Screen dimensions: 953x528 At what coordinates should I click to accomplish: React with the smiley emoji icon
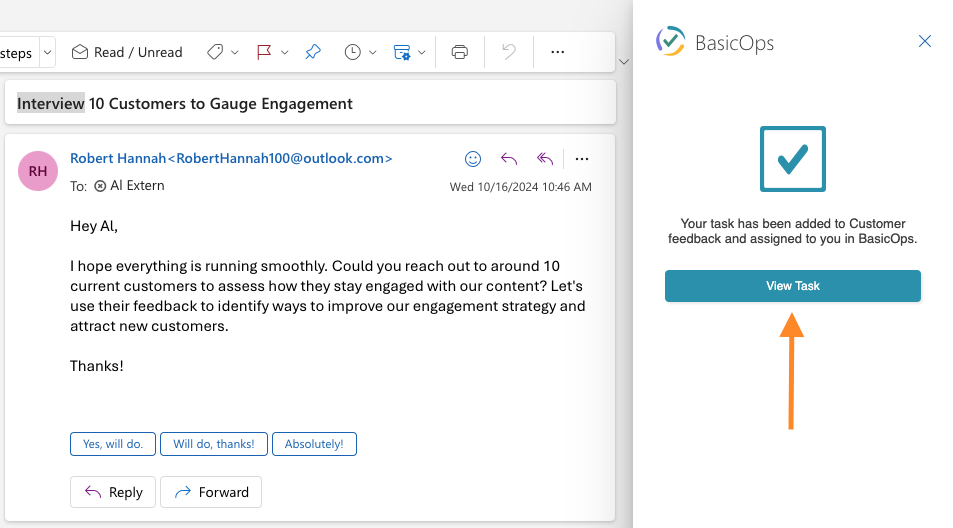tap(473, 159)
